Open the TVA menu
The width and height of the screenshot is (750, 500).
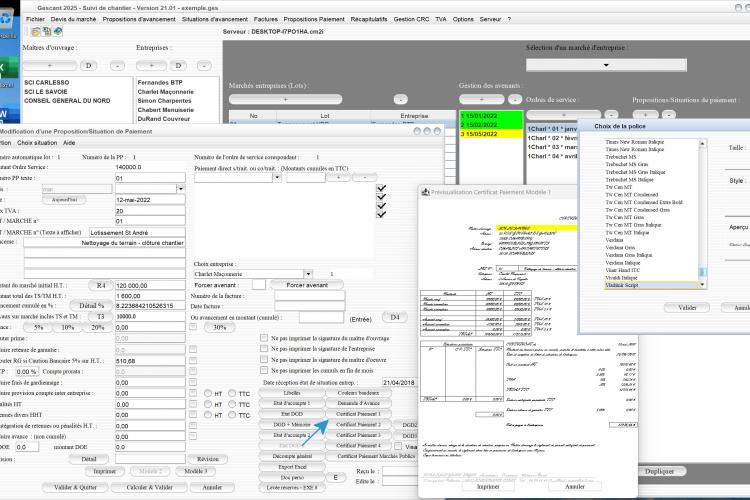pos(441,19)
